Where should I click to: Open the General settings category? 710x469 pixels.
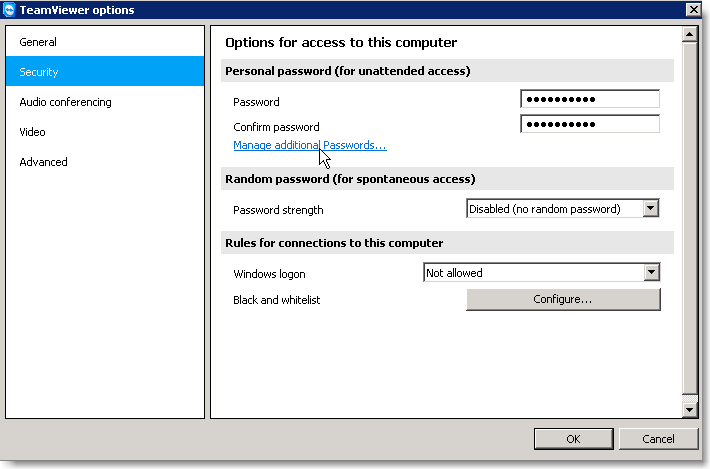click(x=105, y=42)
